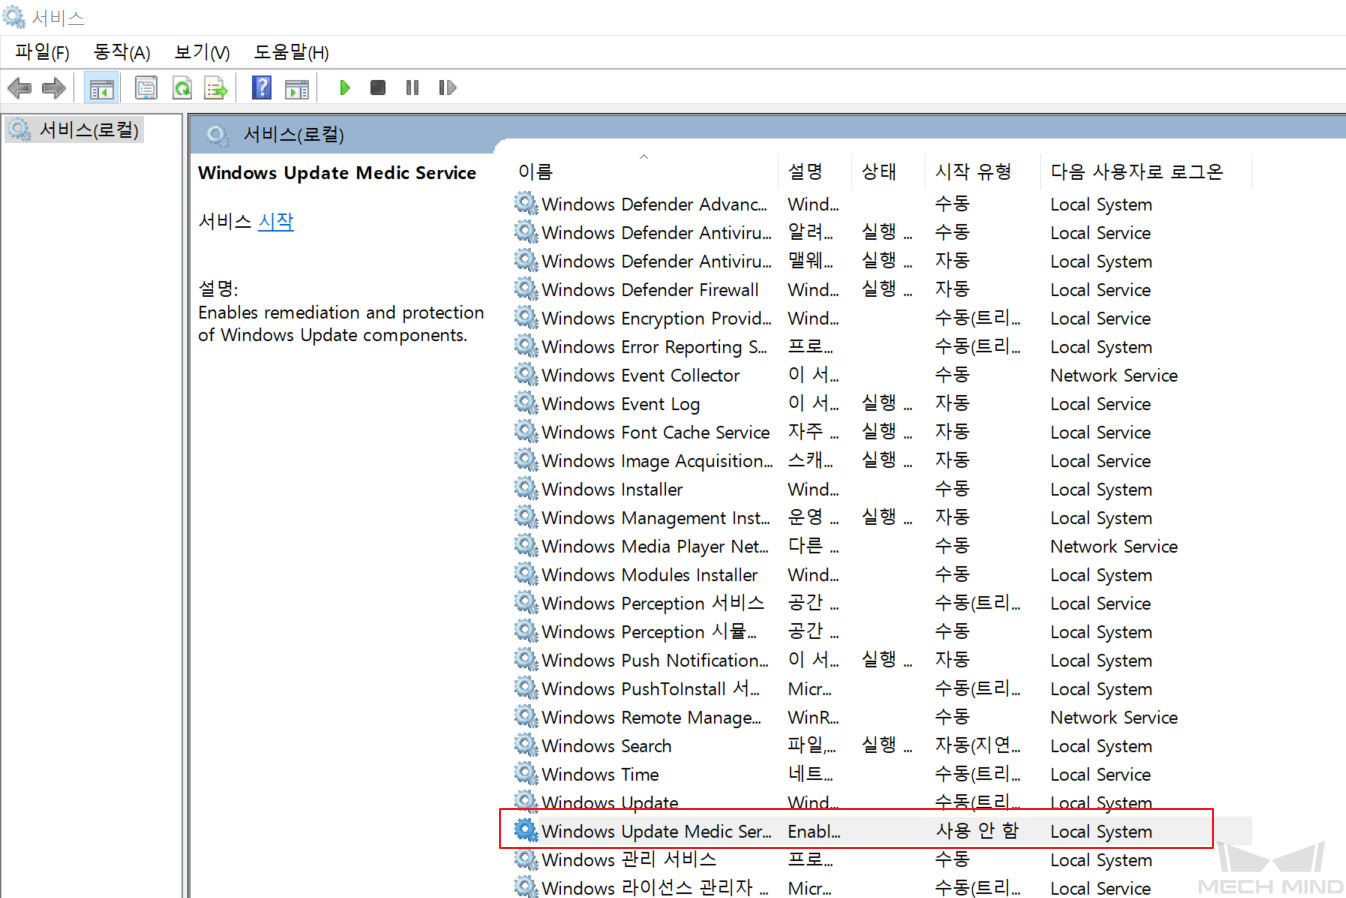Screen dimensions: 1346x898
Task: Click the Pause Service icon
Action: pos(412,88)
